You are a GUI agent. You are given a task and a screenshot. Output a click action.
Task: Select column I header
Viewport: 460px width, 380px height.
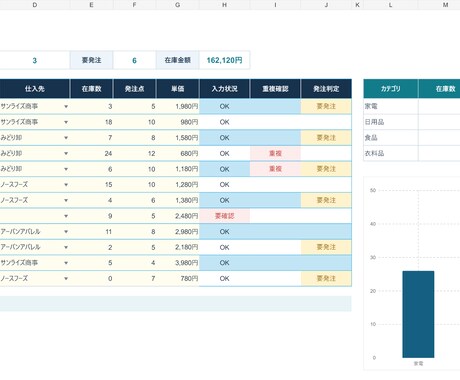(x=275, y=5)
